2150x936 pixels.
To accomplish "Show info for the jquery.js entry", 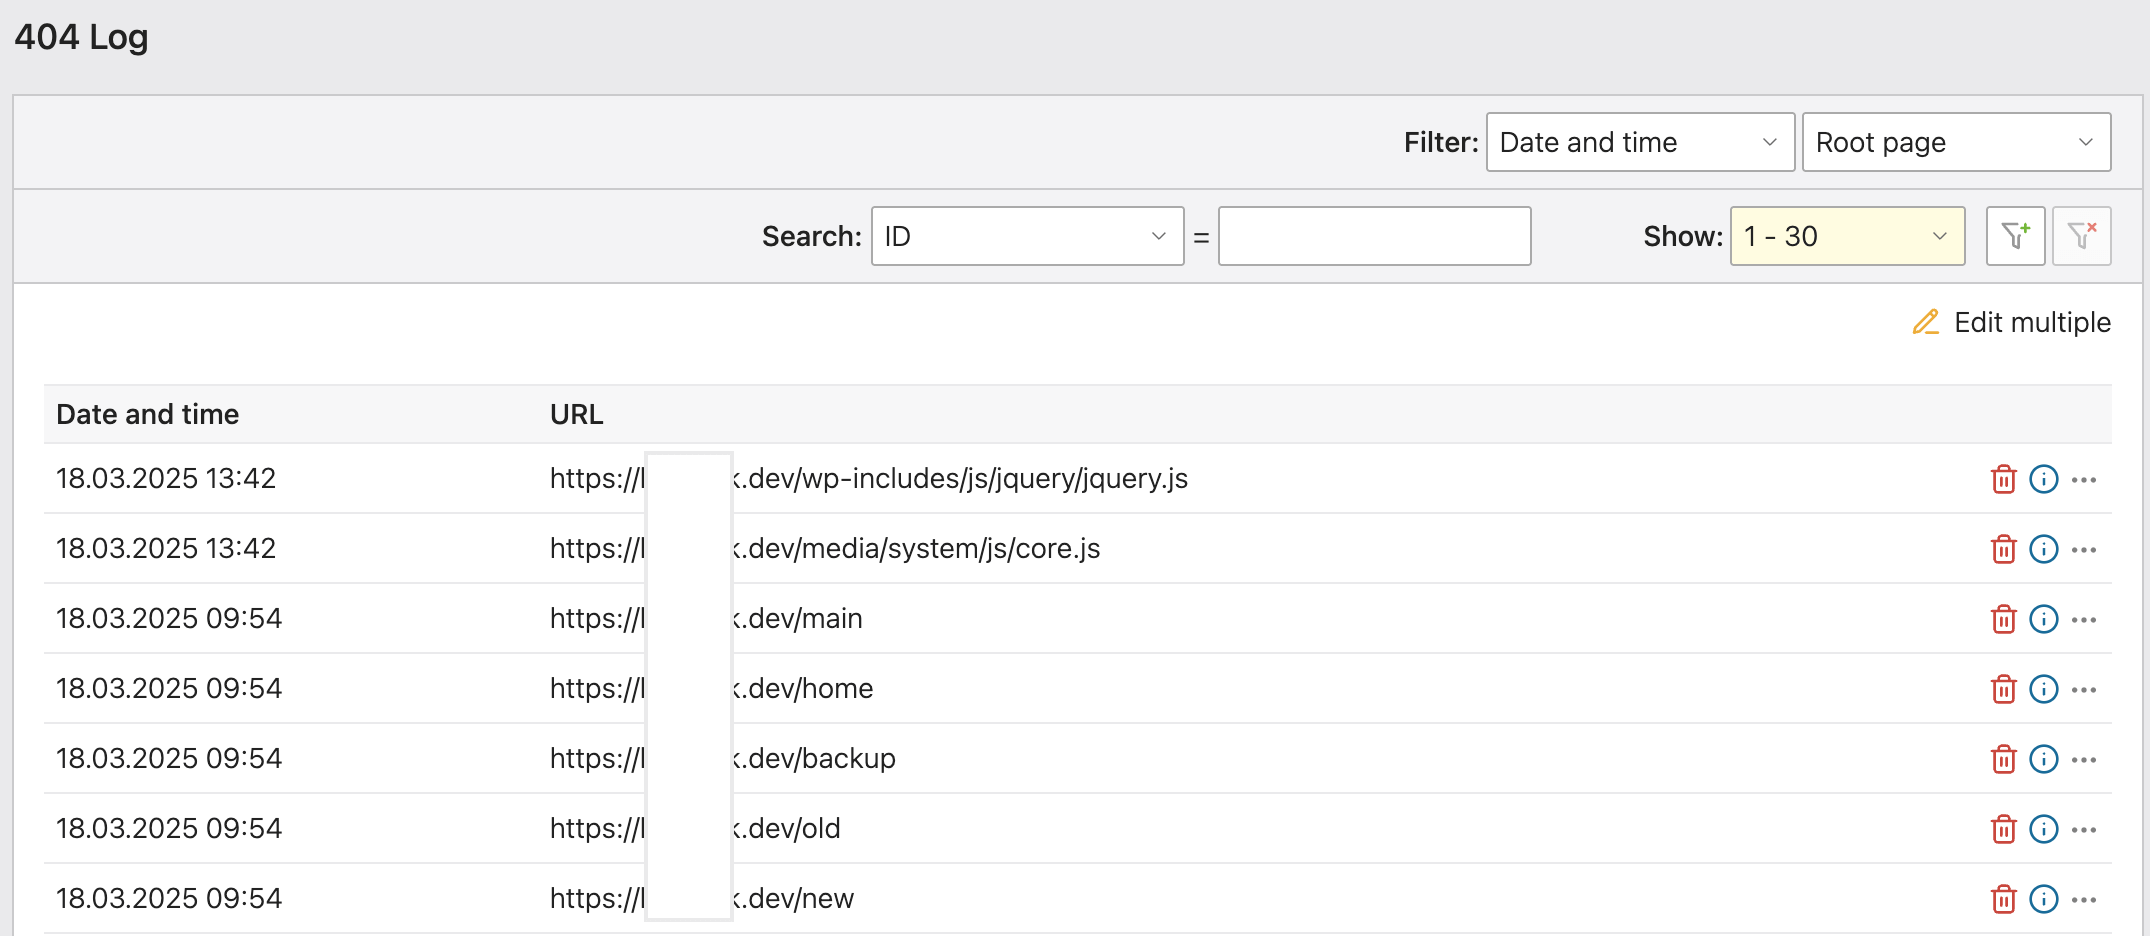I will [x=2043, y=480].
